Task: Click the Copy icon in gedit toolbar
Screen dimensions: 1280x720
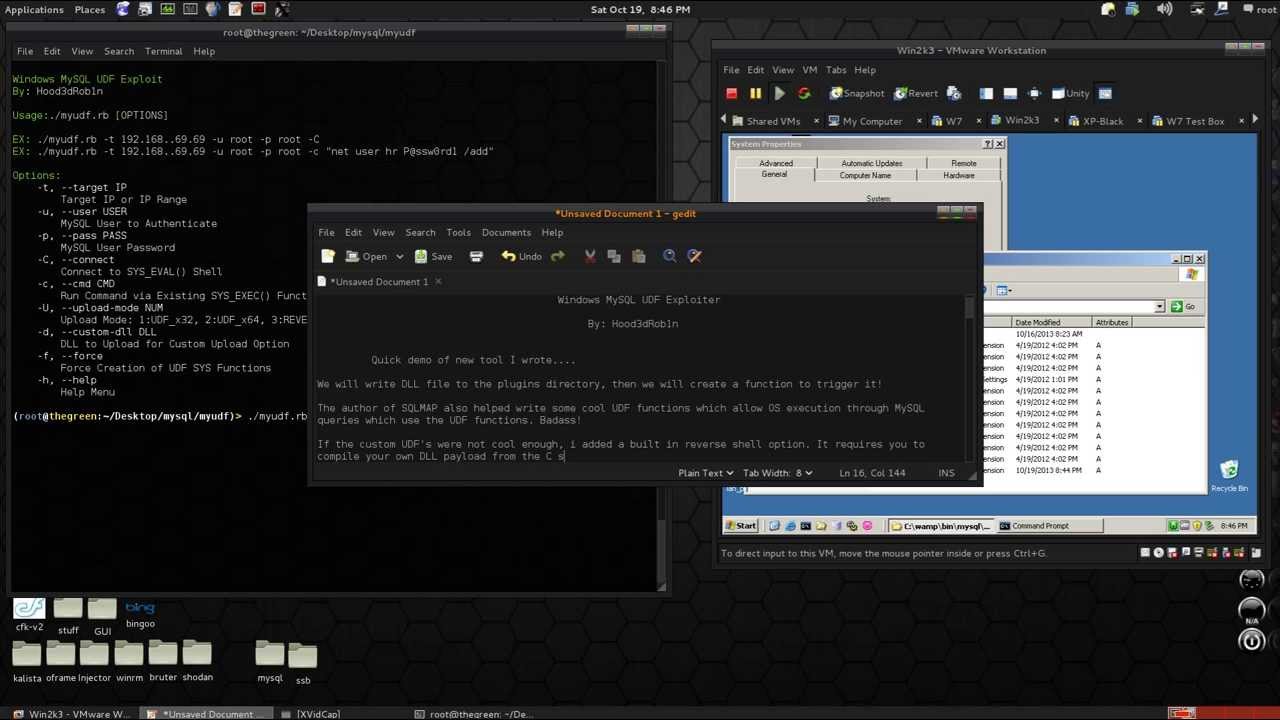Action: (x=614, y=256)
